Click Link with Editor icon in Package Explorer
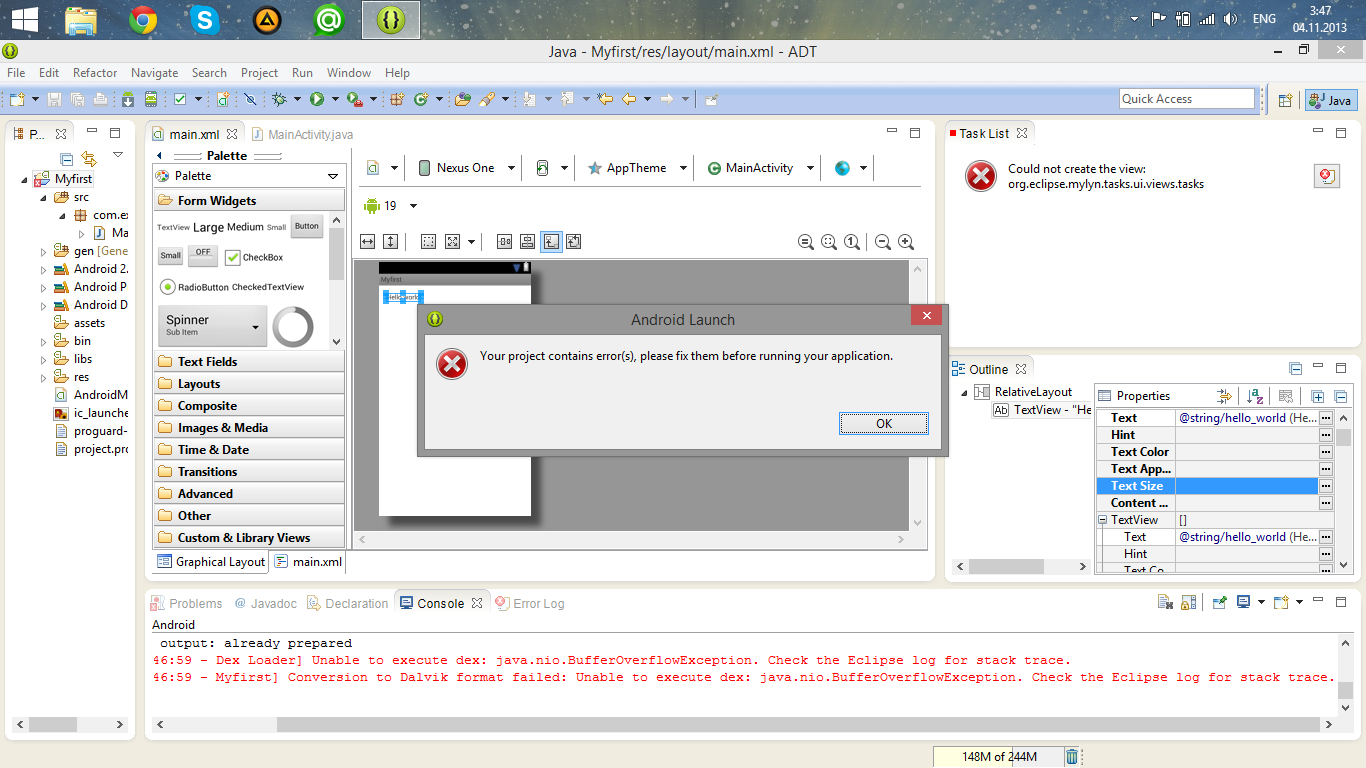 (x=89, y=158)
